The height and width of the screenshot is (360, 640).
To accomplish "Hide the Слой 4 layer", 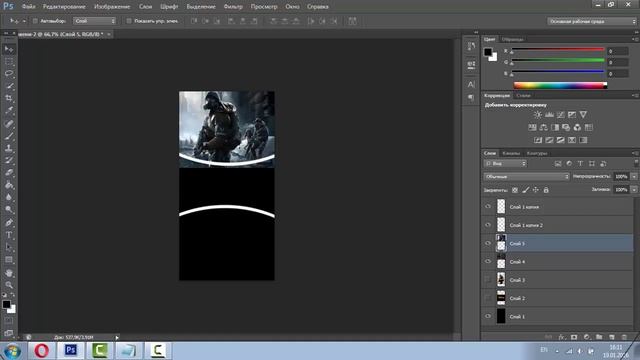I will (488, 262).
